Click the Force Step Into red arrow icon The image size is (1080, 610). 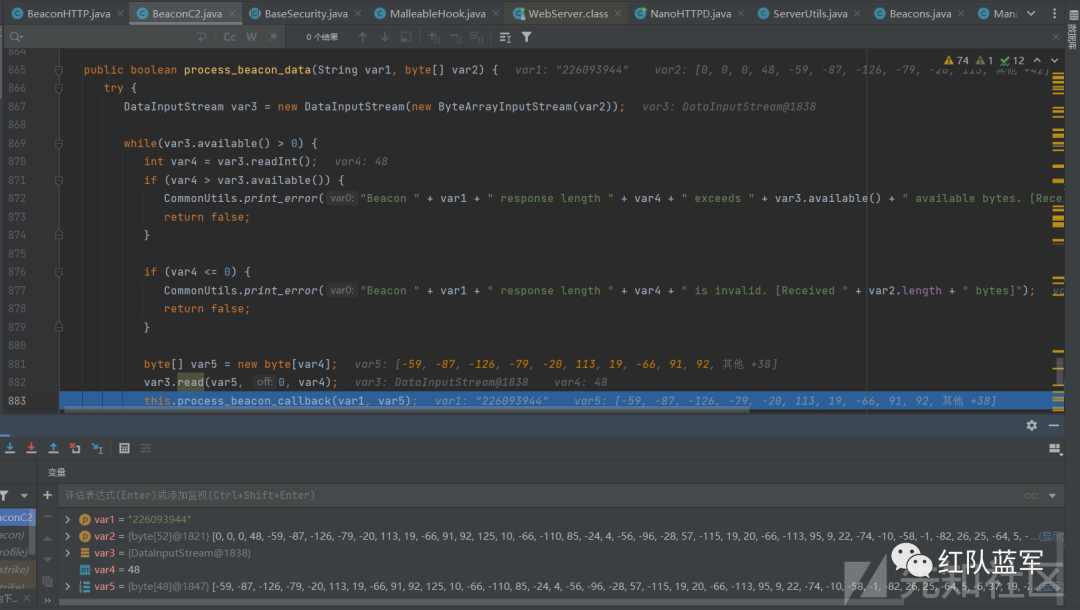click(31, 448)
